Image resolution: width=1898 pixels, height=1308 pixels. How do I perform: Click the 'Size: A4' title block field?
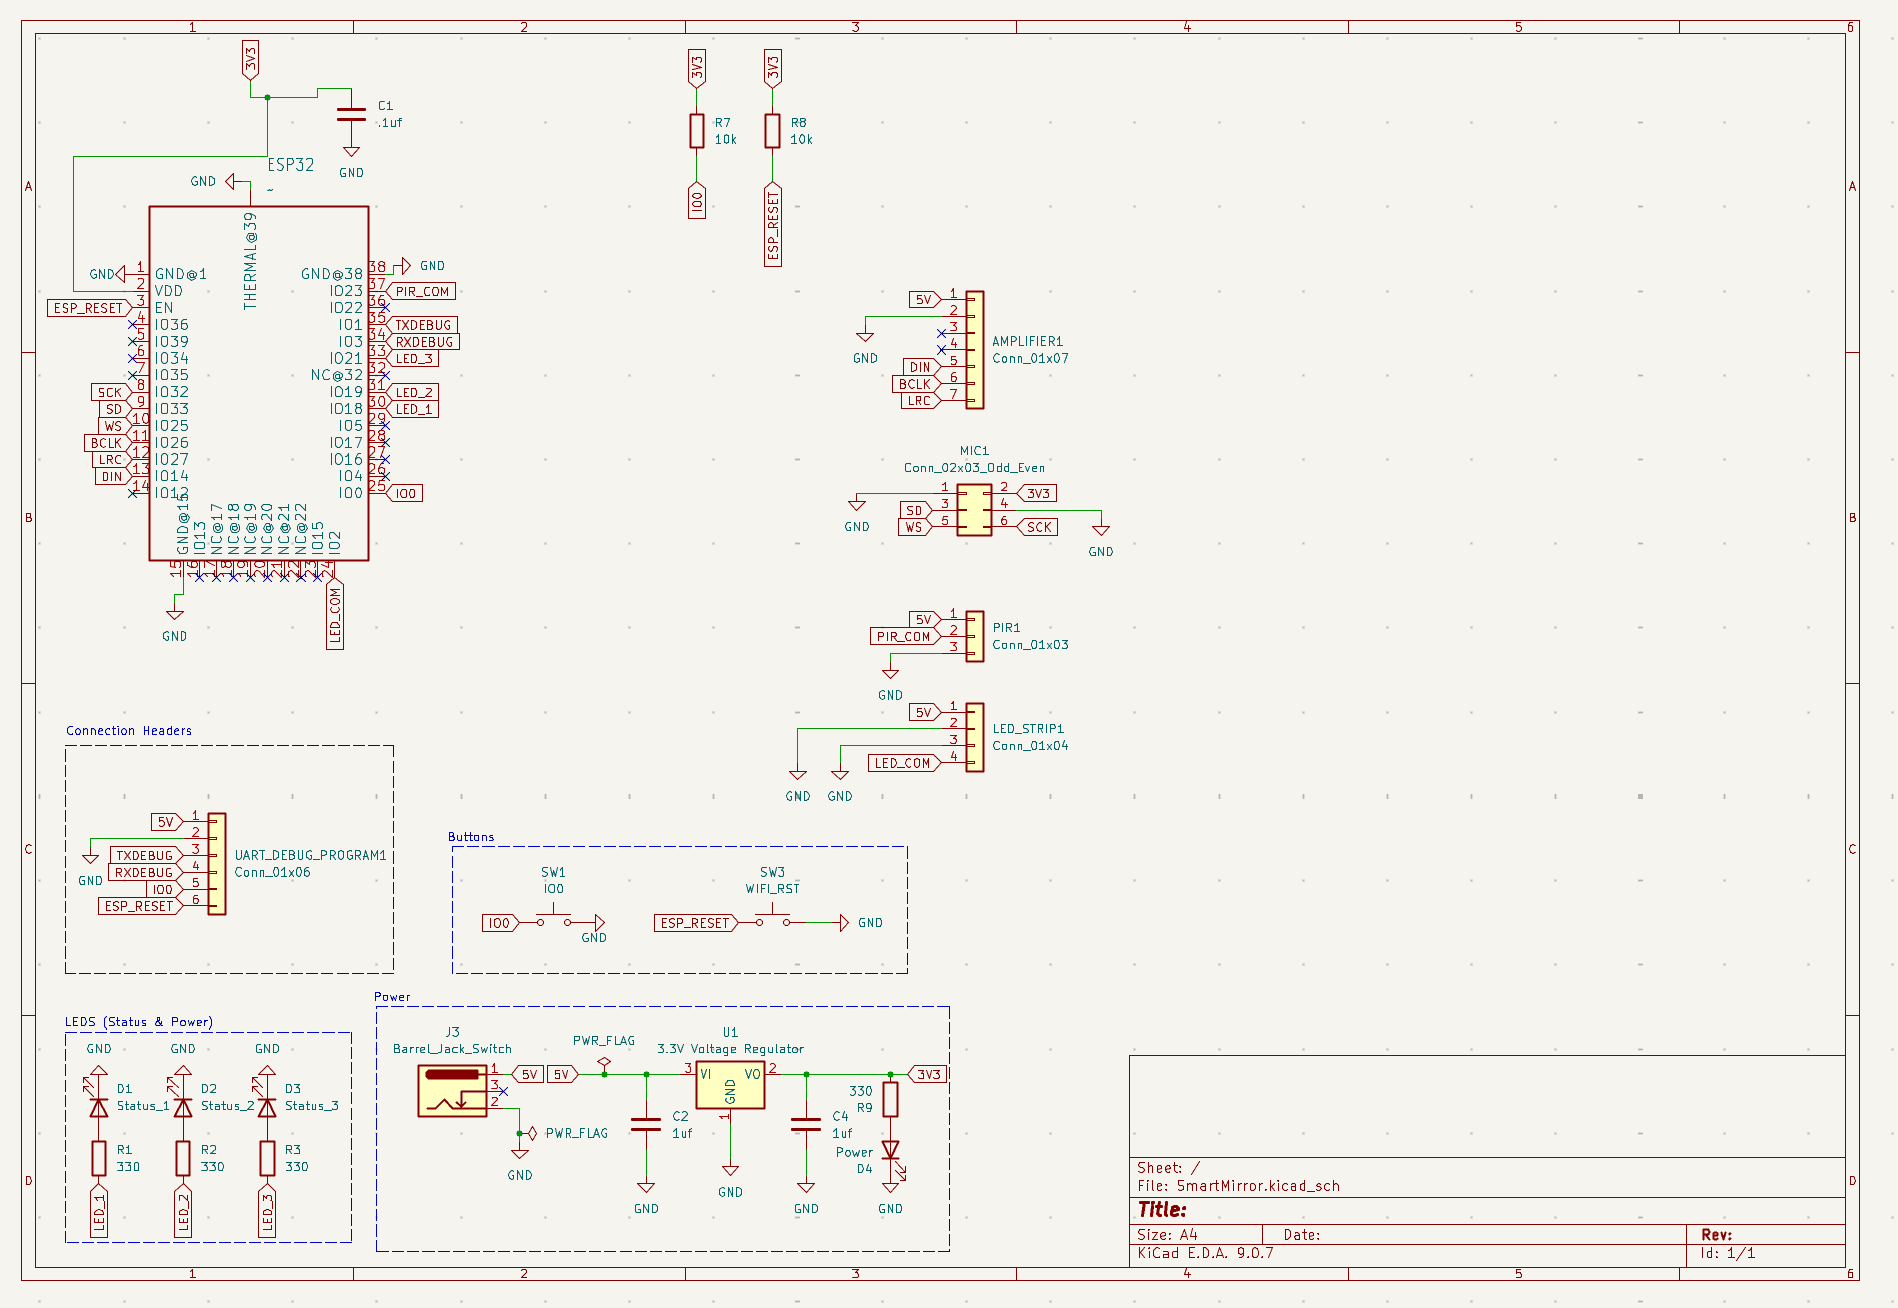(1167, 1235)
